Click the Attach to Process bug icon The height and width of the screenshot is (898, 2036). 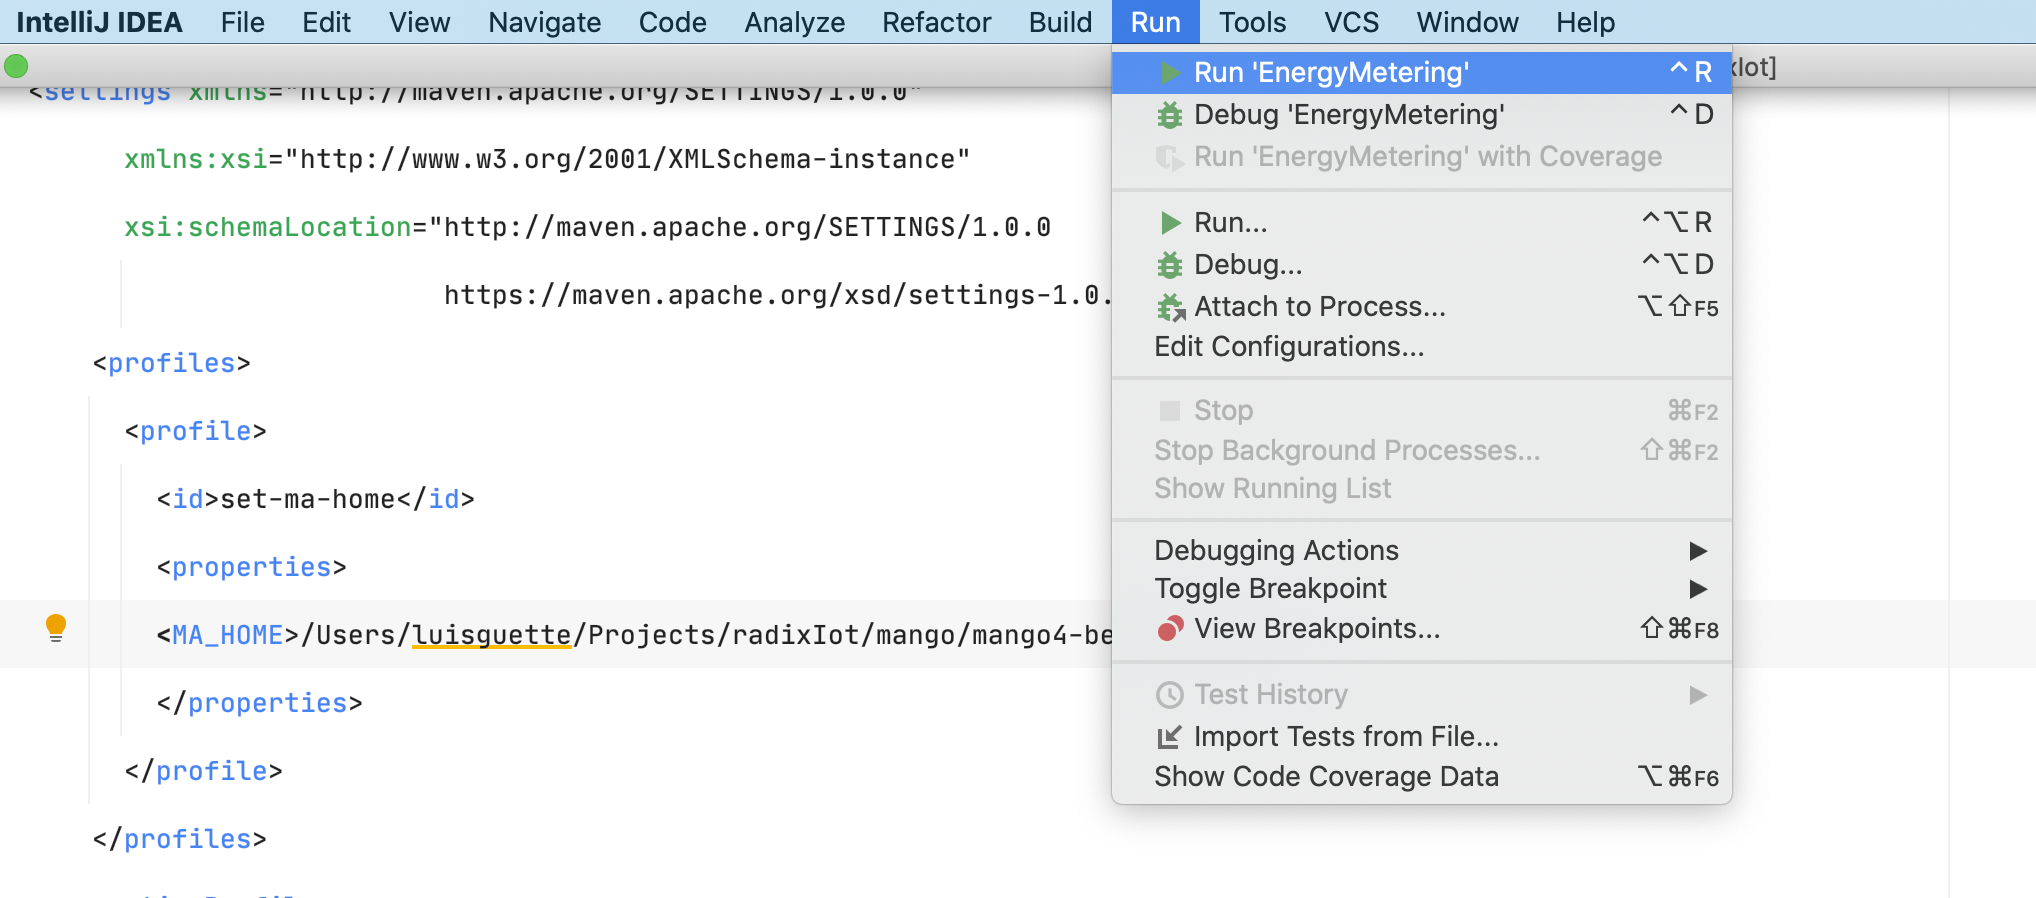[1170, 307]
